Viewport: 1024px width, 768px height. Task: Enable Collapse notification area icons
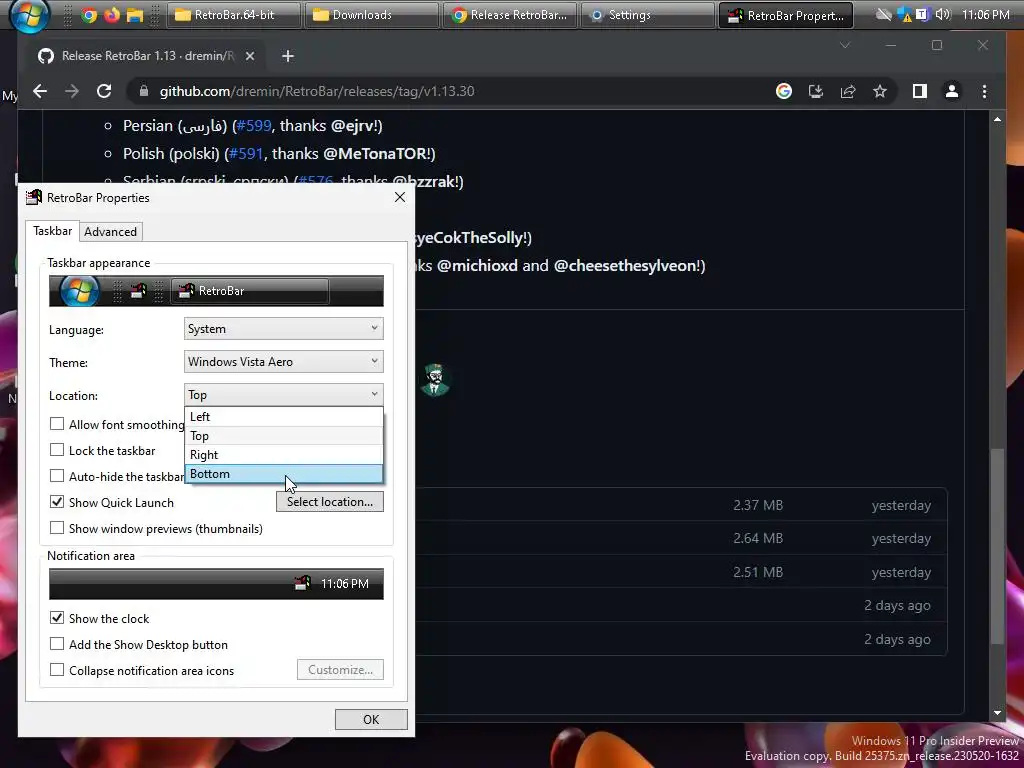coord(57,670)
